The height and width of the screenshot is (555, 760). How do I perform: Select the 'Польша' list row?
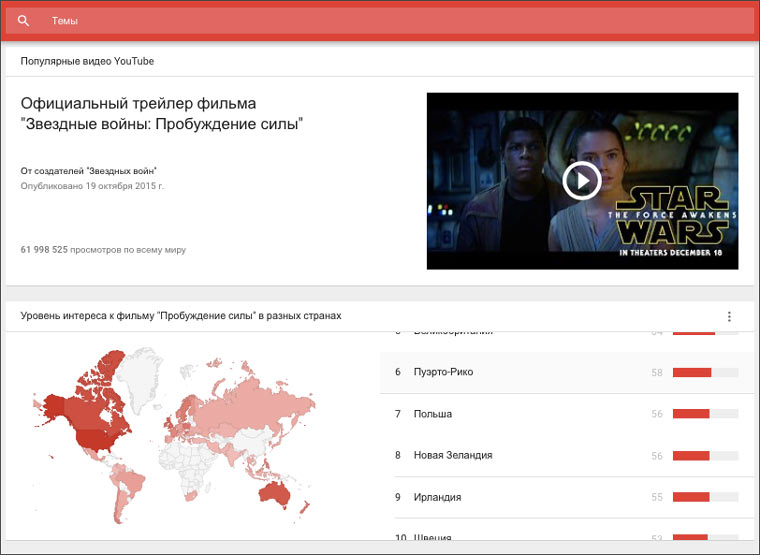567,414
